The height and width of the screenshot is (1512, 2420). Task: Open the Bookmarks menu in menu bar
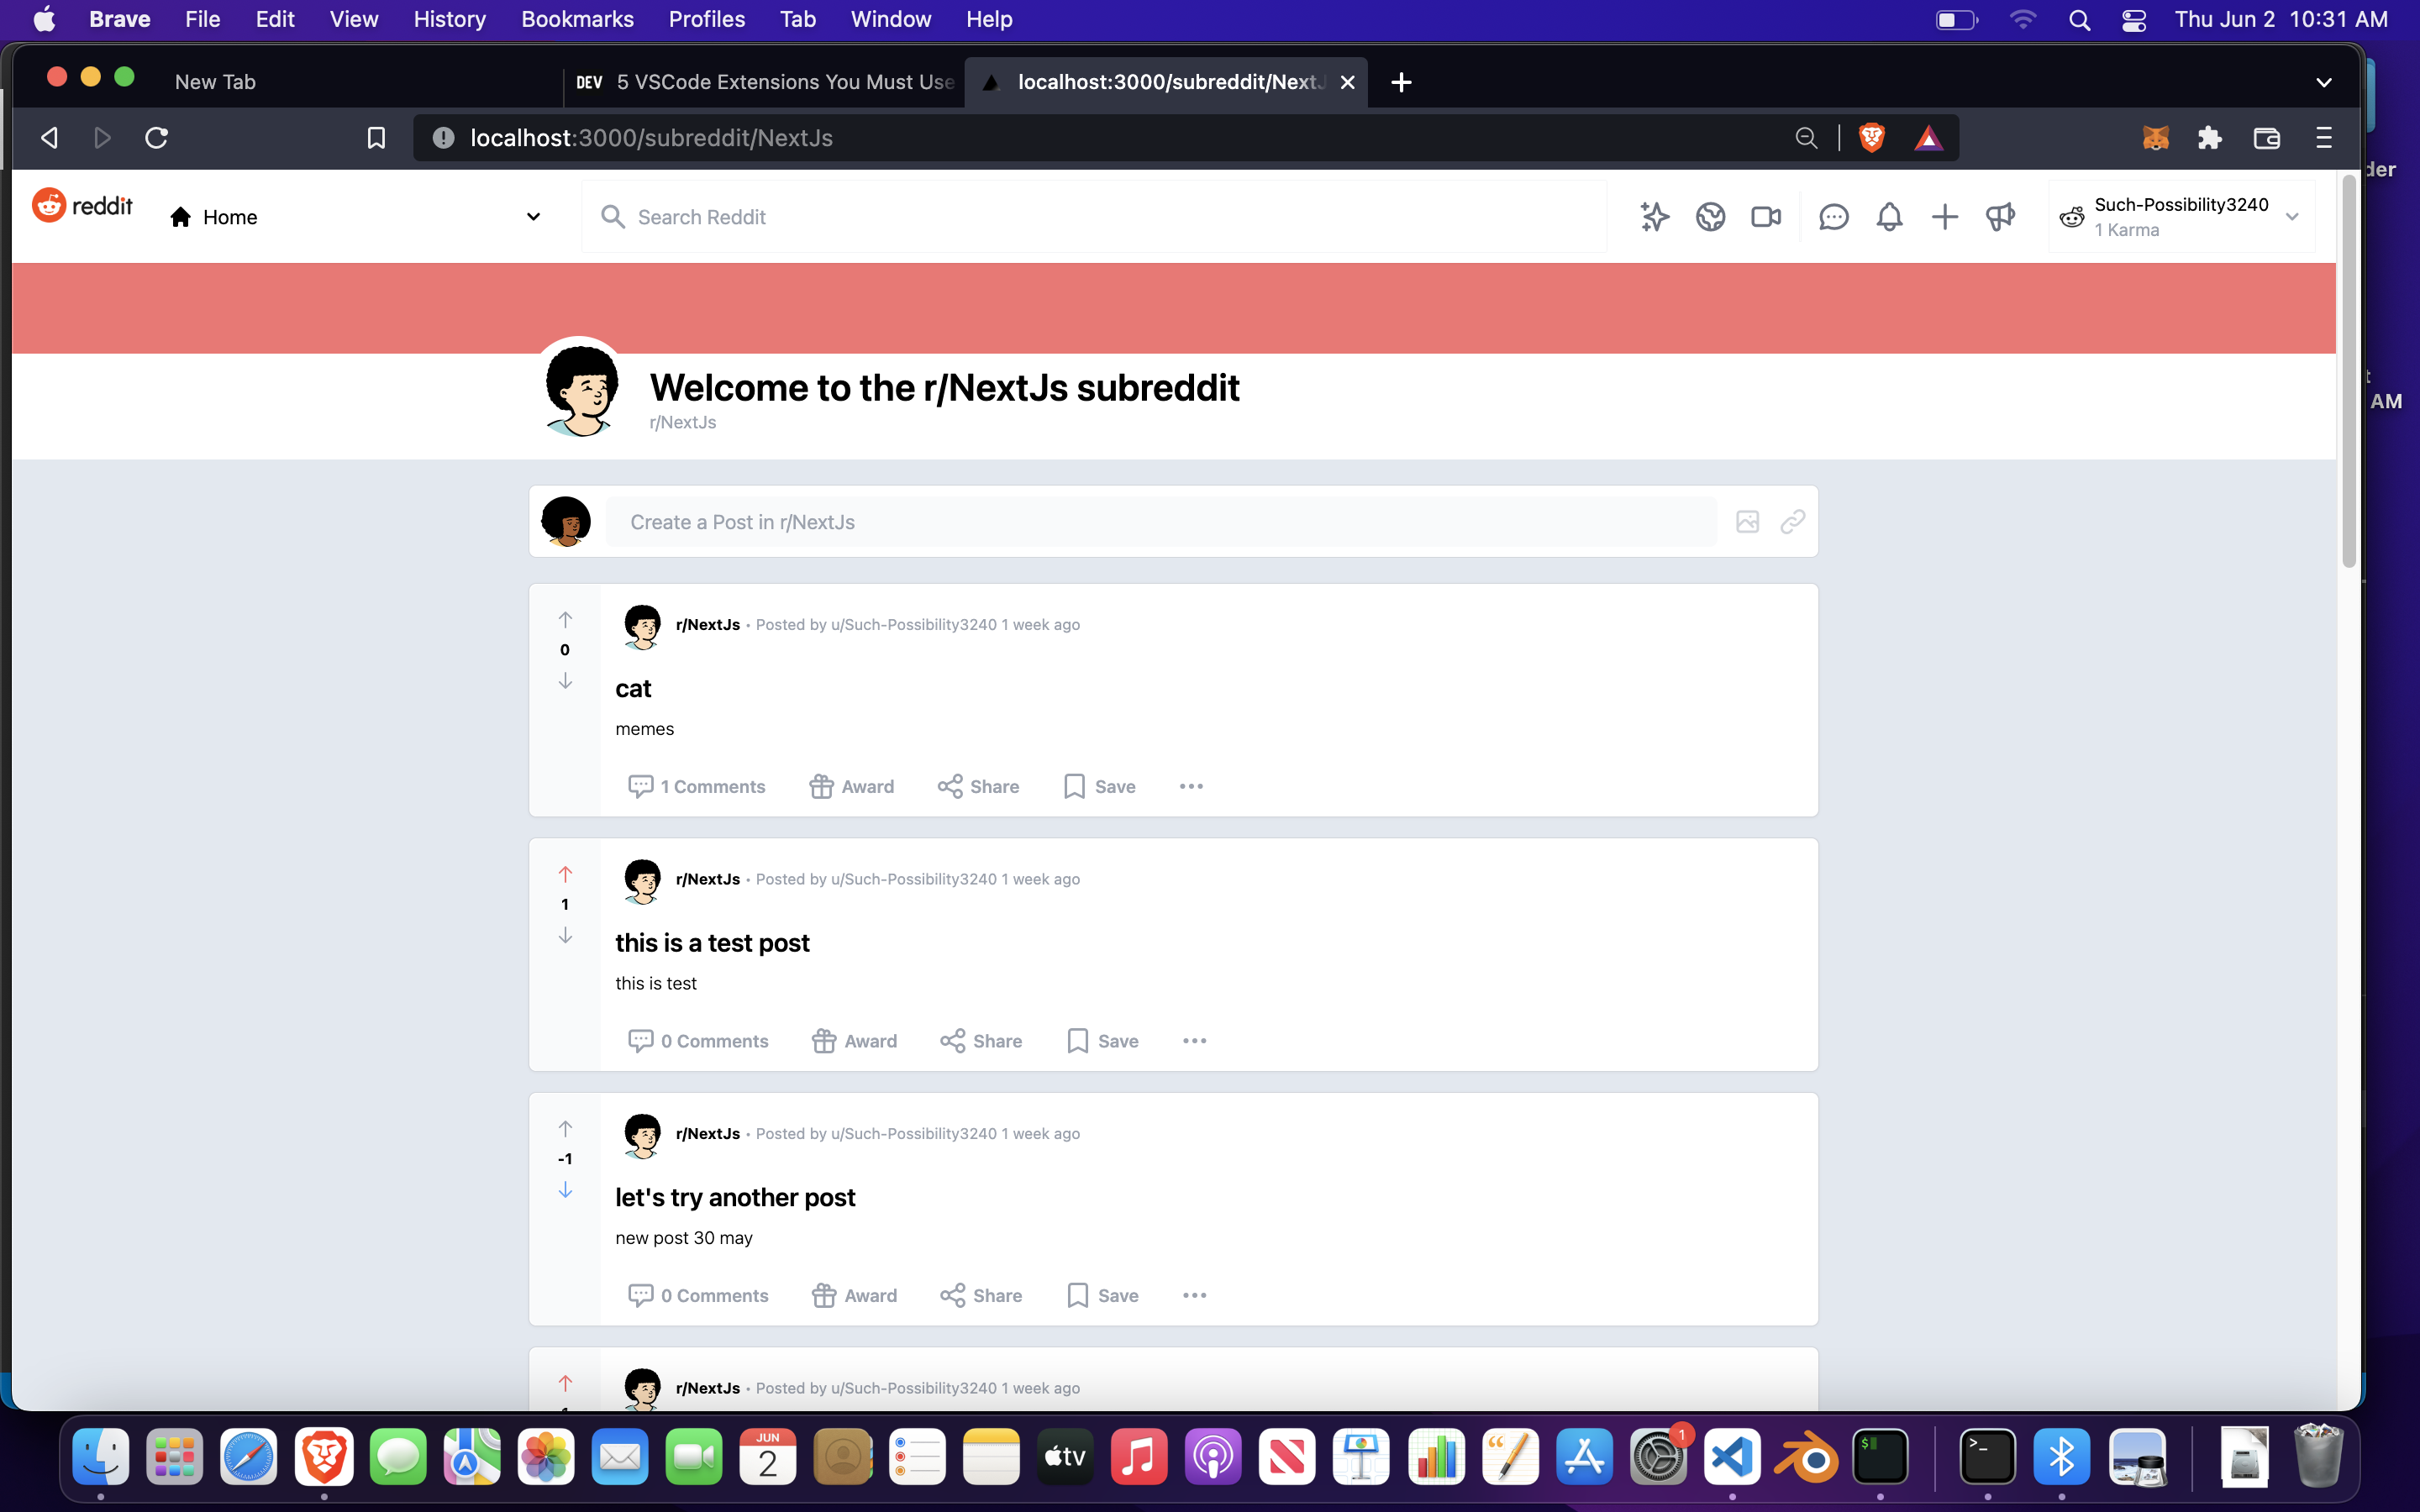click(577, 19)
